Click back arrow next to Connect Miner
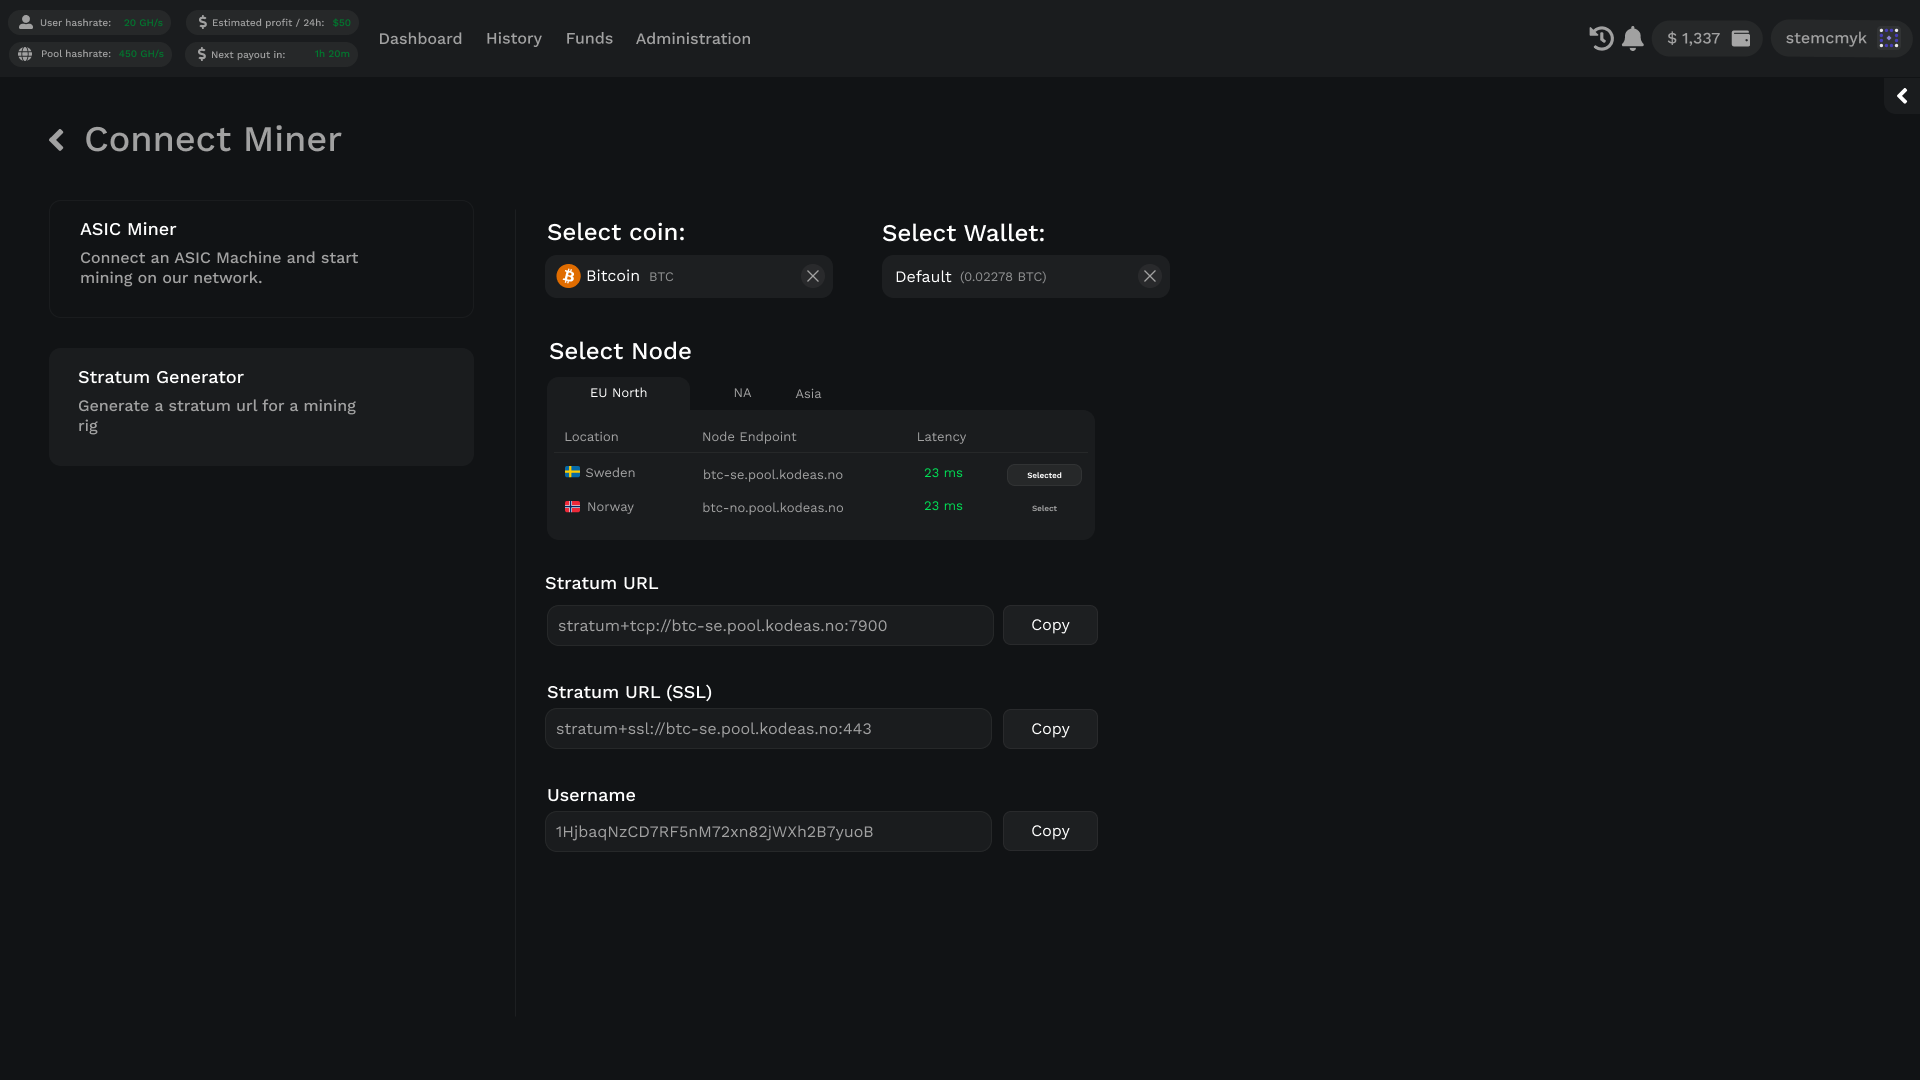The width and height of the screenshot is (1920, 1080). pos(57,140)
